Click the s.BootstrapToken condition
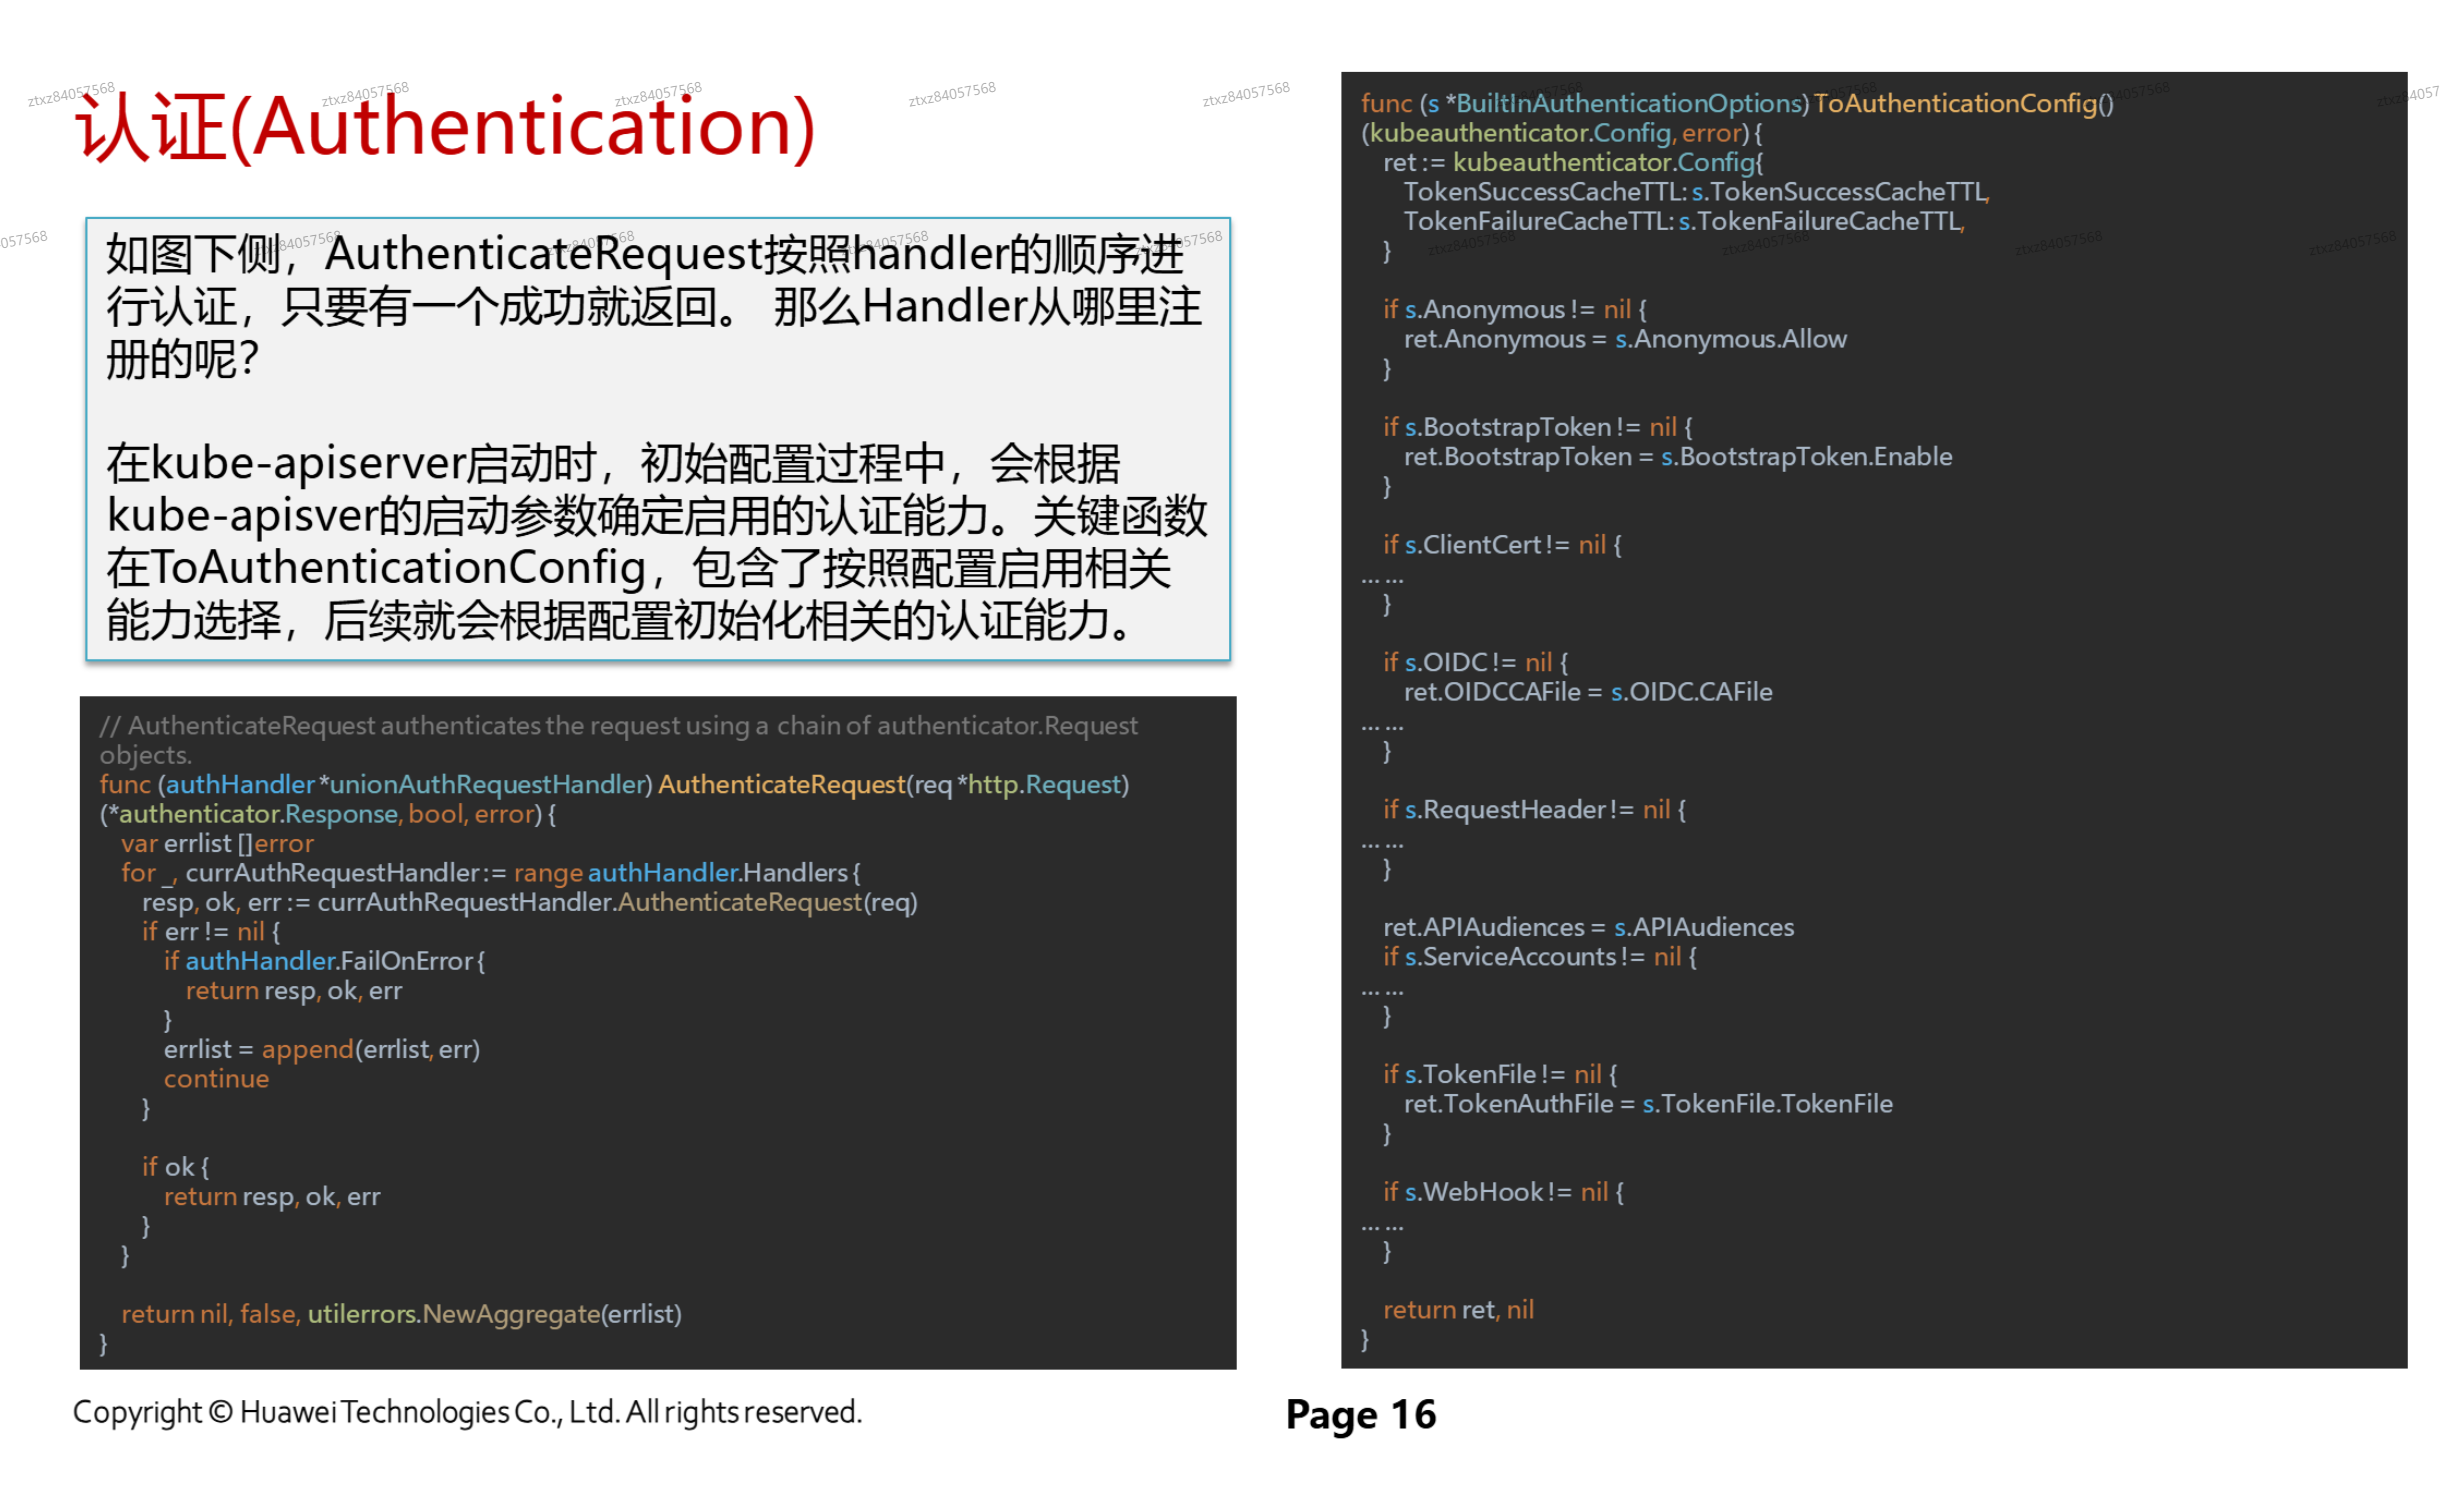This screenshot has width=2440, height=1490. click(1535, 426)
